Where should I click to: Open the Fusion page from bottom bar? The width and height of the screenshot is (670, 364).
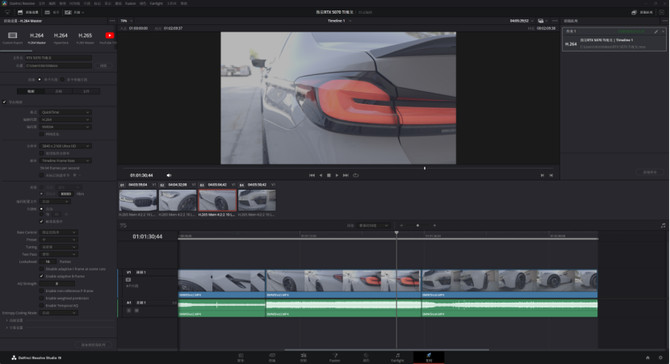point(335,357)
